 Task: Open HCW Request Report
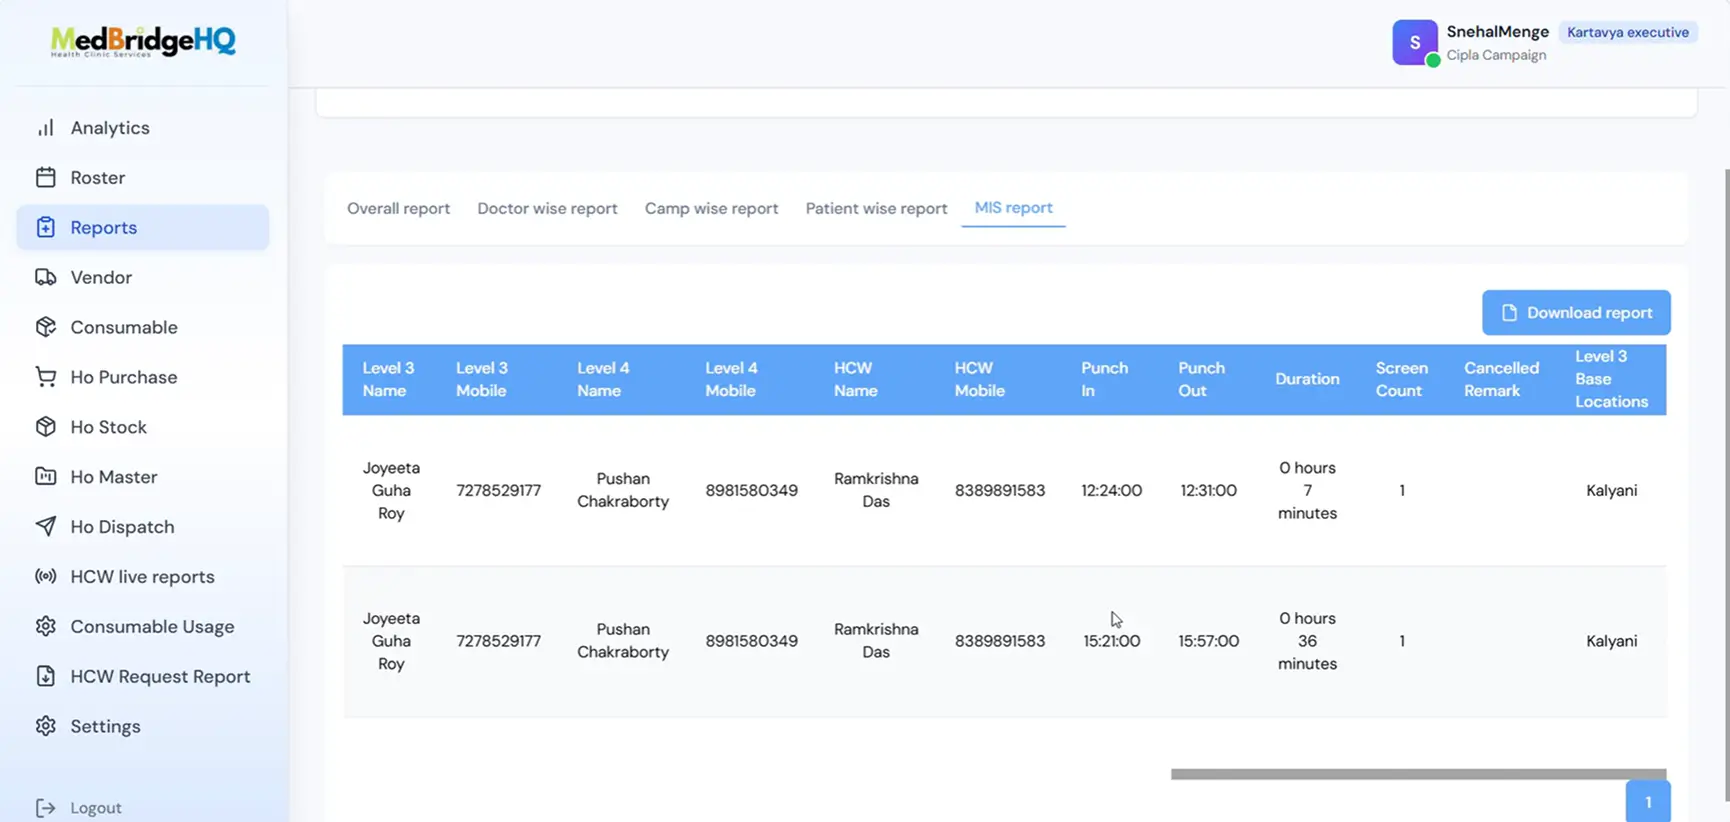(x=143, y=677)
